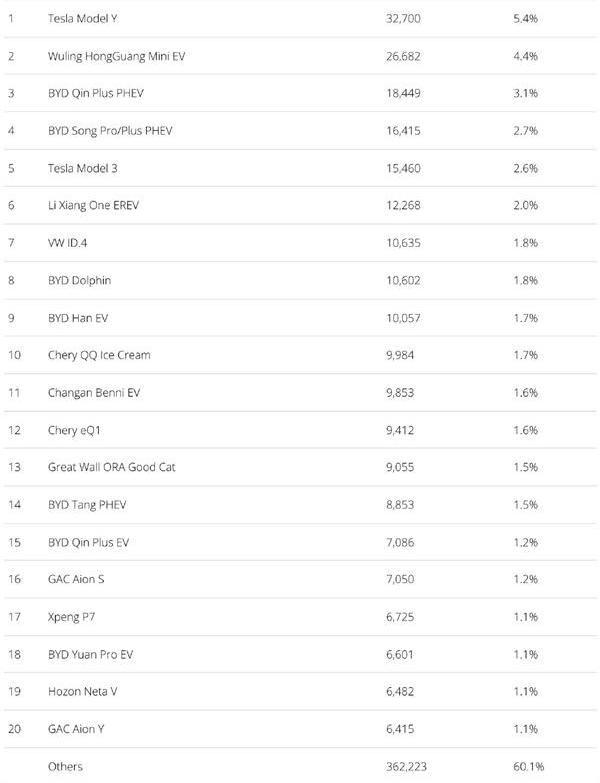The image size is (600, 783).
Task: Select BYD Qin Plus EV row name
Action: point(88,542)
